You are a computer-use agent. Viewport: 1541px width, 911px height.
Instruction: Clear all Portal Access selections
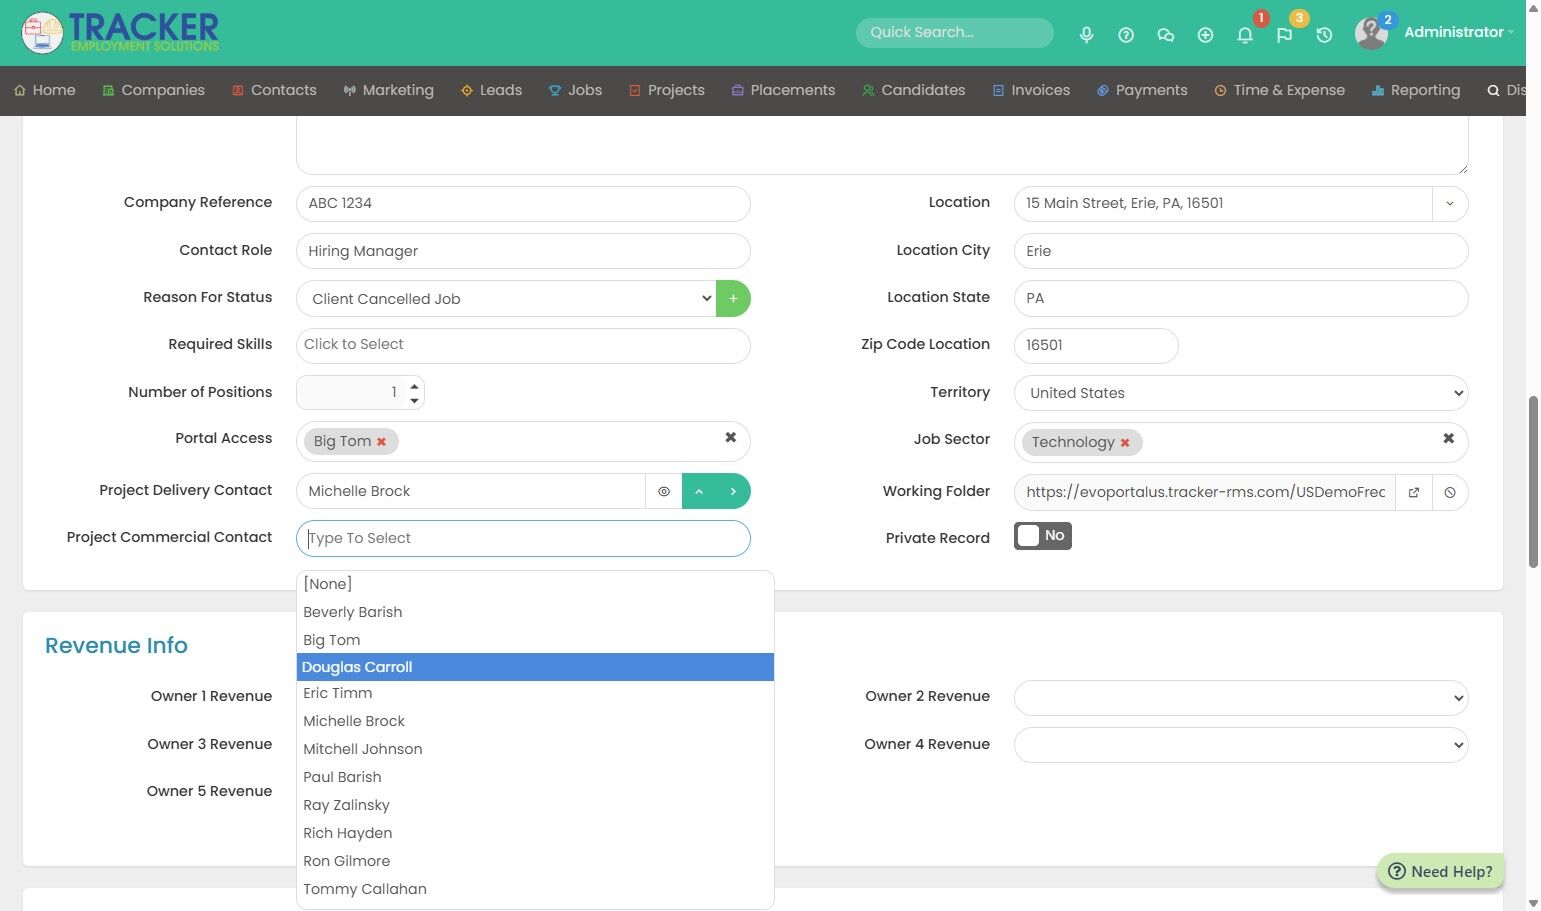pos(730,438)
